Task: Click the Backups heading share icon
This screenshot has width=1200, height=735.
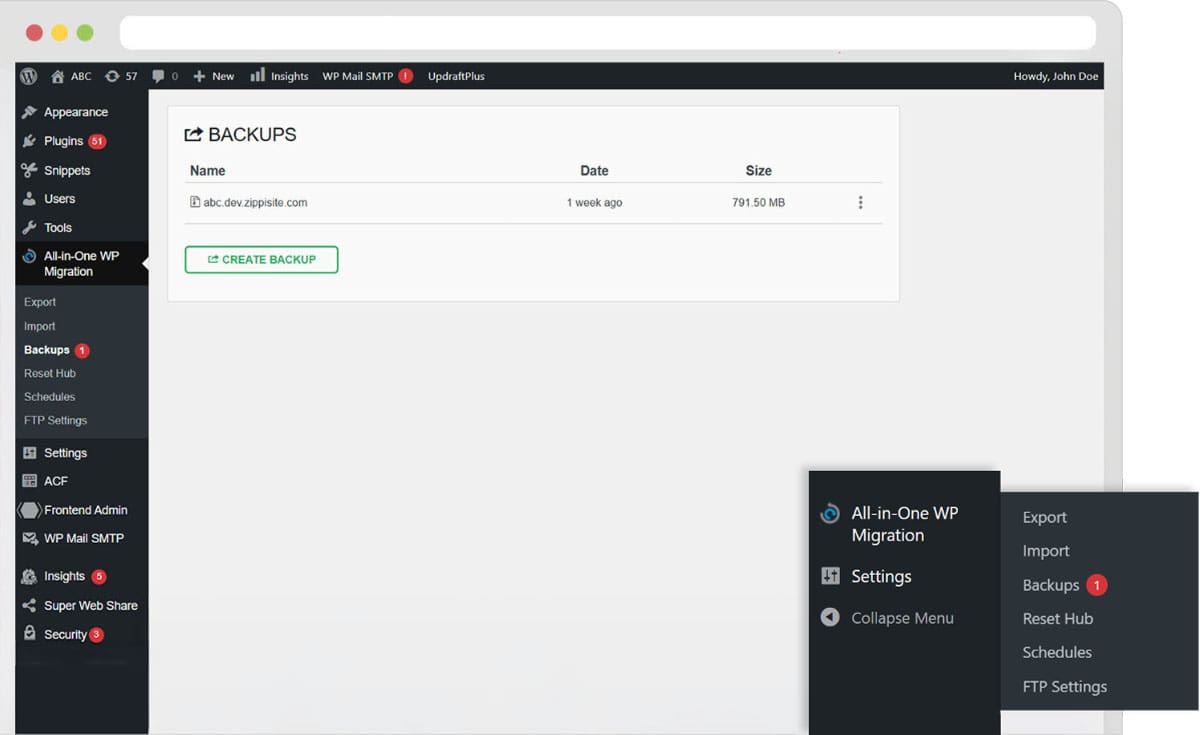Action: coord(194,134)
